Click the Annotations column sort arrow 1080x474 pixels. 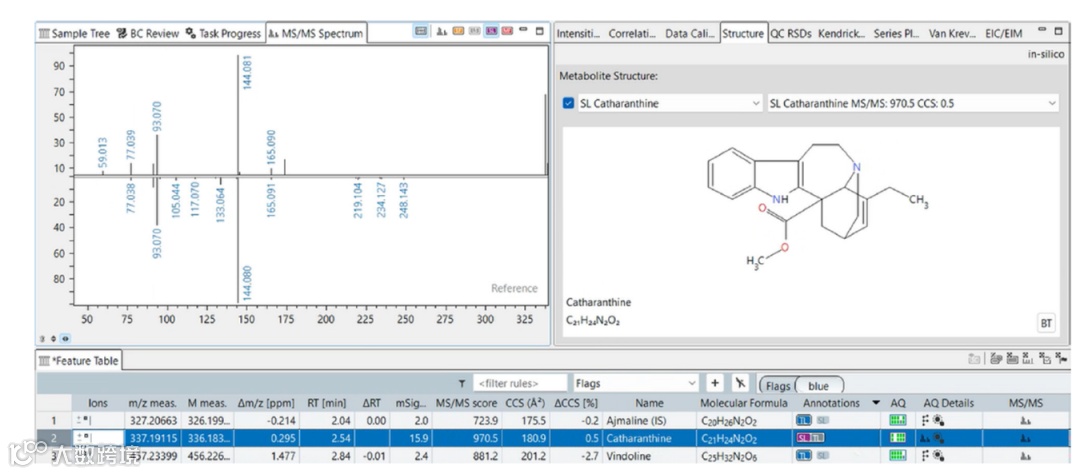point(876,403)
